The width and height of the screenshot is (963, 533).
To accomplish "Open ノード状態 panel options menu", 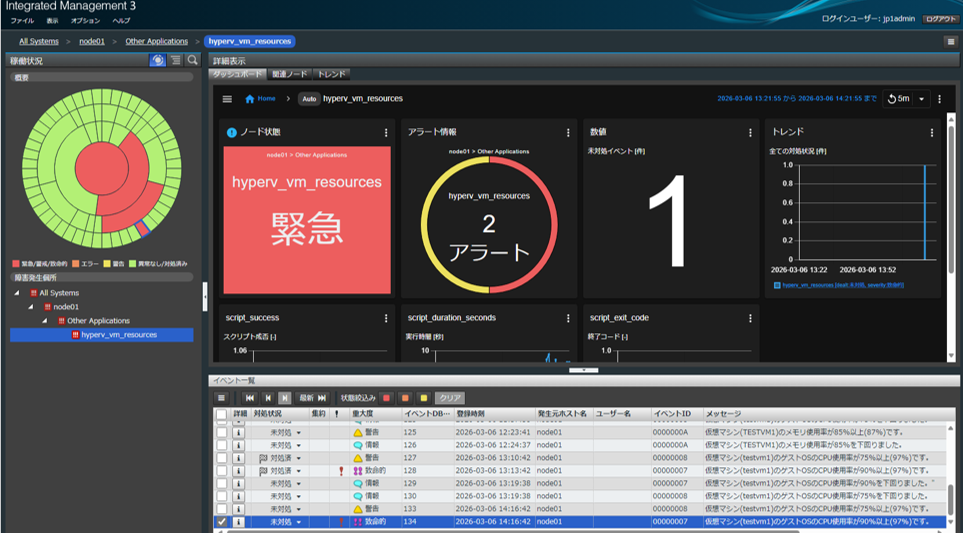I will [x=386, y=133].
